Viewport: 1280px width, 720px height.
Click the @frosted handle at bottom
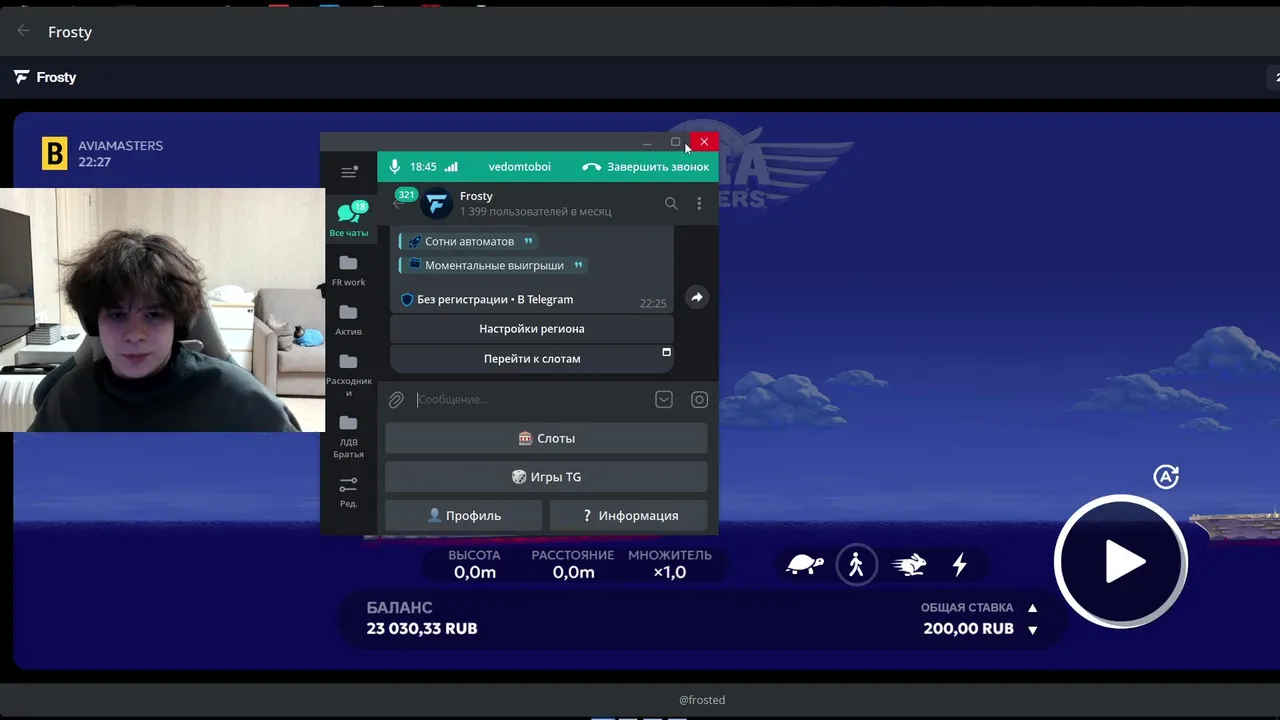click(x=702, y=700)
